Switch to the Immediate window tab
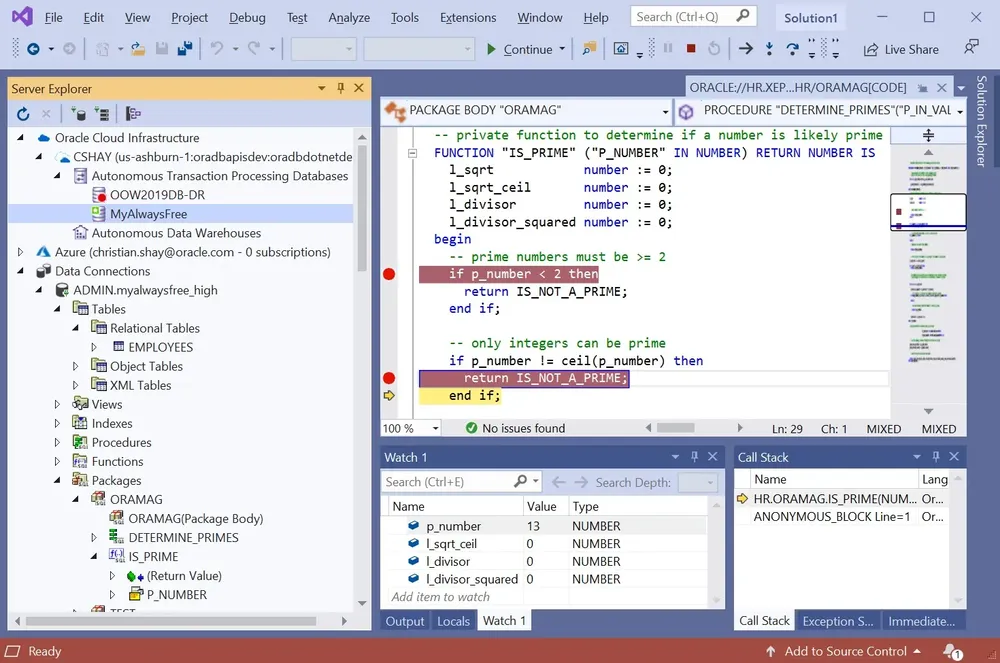This screenshot has width=1000, height=663. pos(922,621)
